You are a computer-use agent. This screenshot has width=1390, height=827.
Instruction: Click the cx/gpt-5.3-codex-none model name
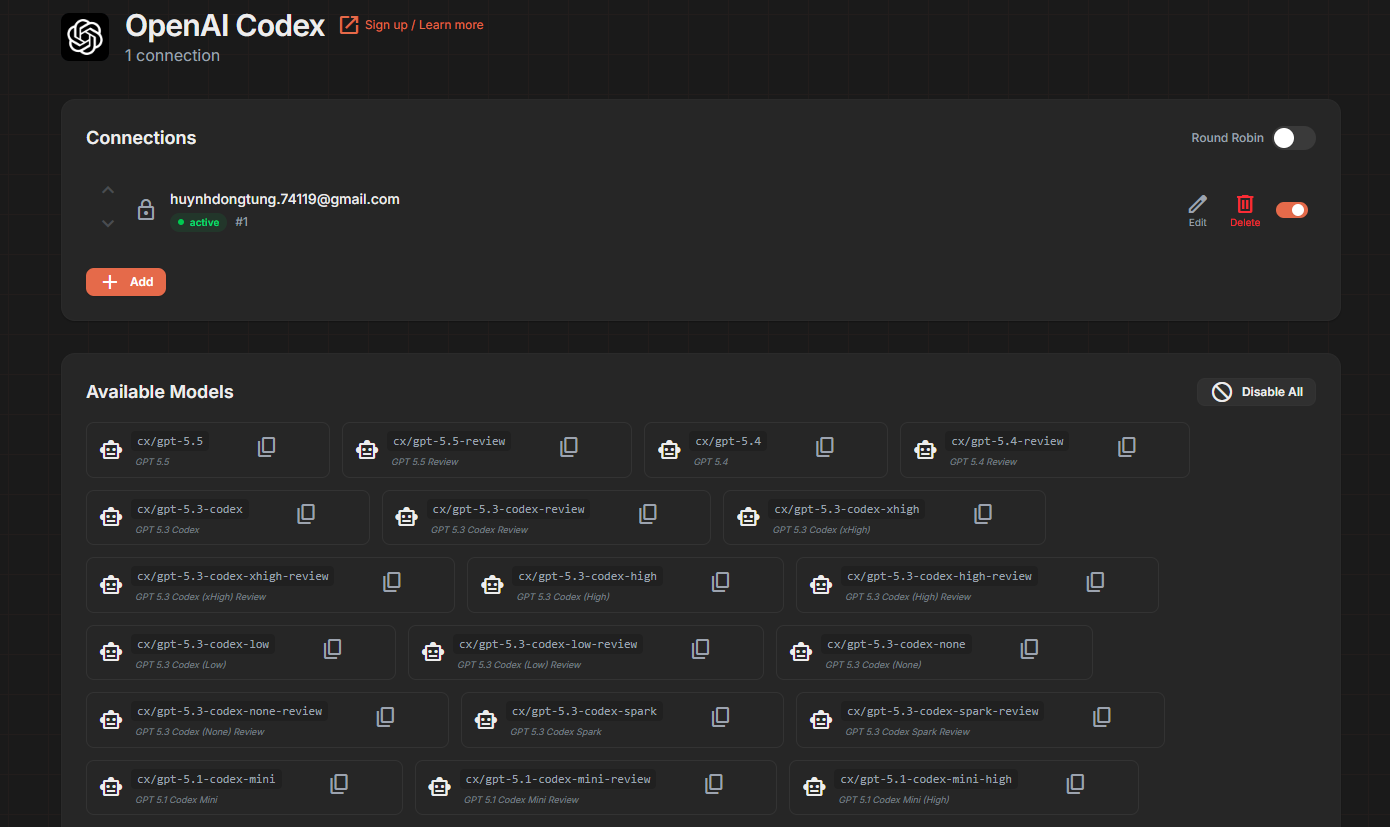click(896, 644)
